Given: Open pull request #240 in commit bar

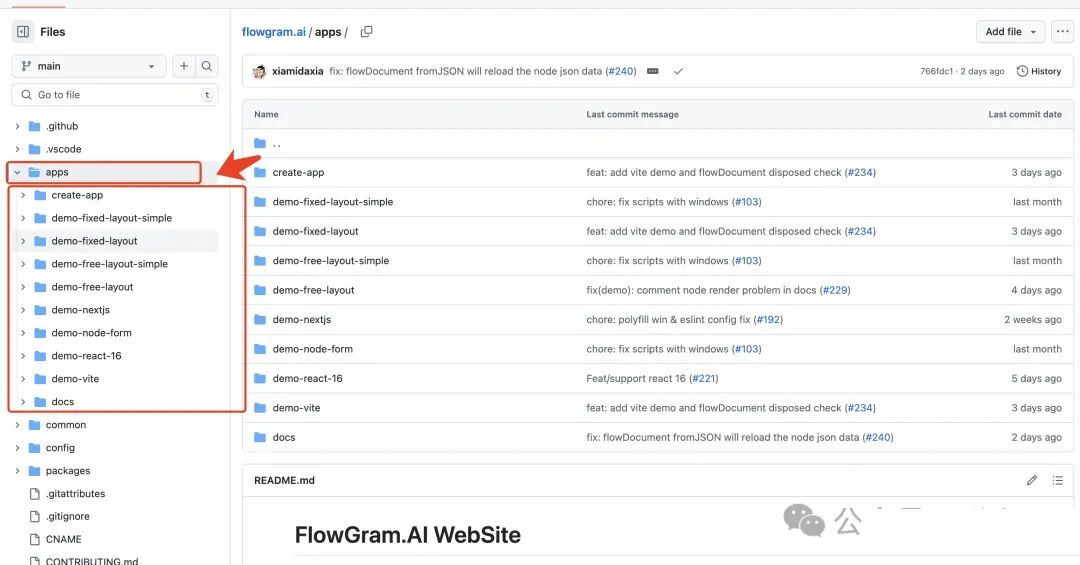Looking at the screenshot, I should pyautogui.click(x=621, y=71).
